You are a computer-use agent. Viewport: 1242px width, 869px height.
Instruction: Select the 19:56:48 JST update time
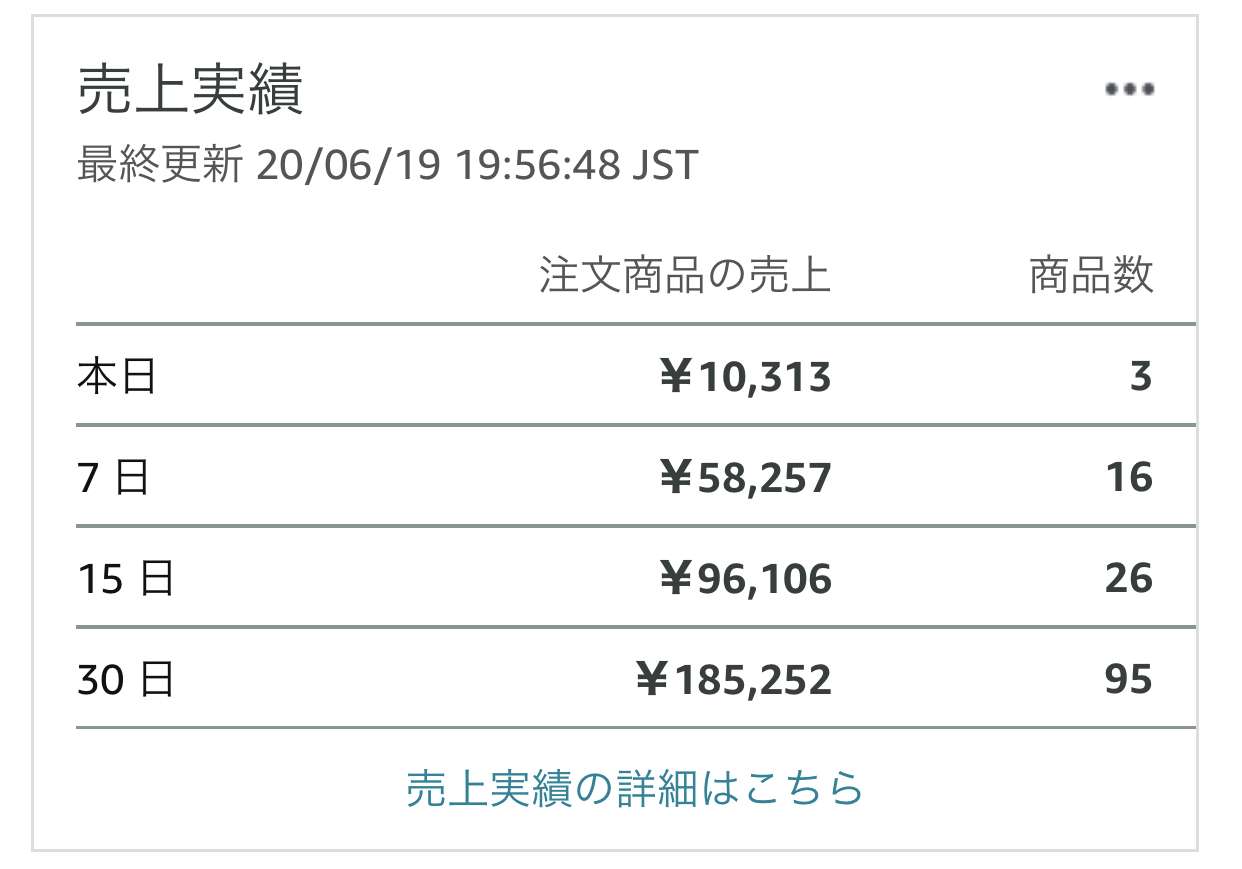coord(577,166)
